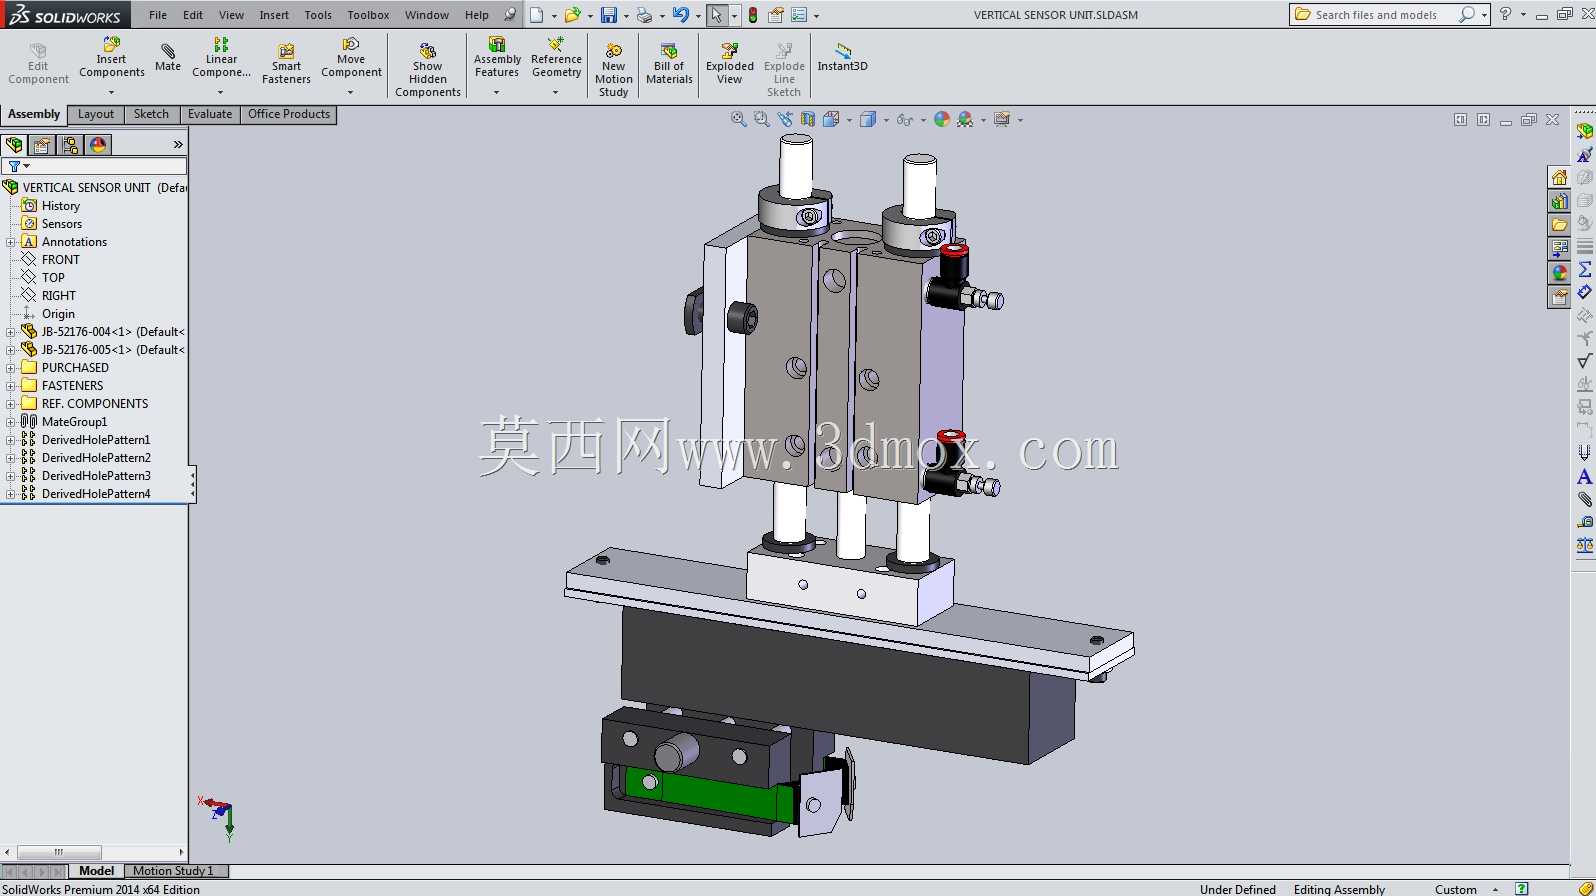
Task: Open the select tool dropdown arrow
Action: (x=734, y=16)
